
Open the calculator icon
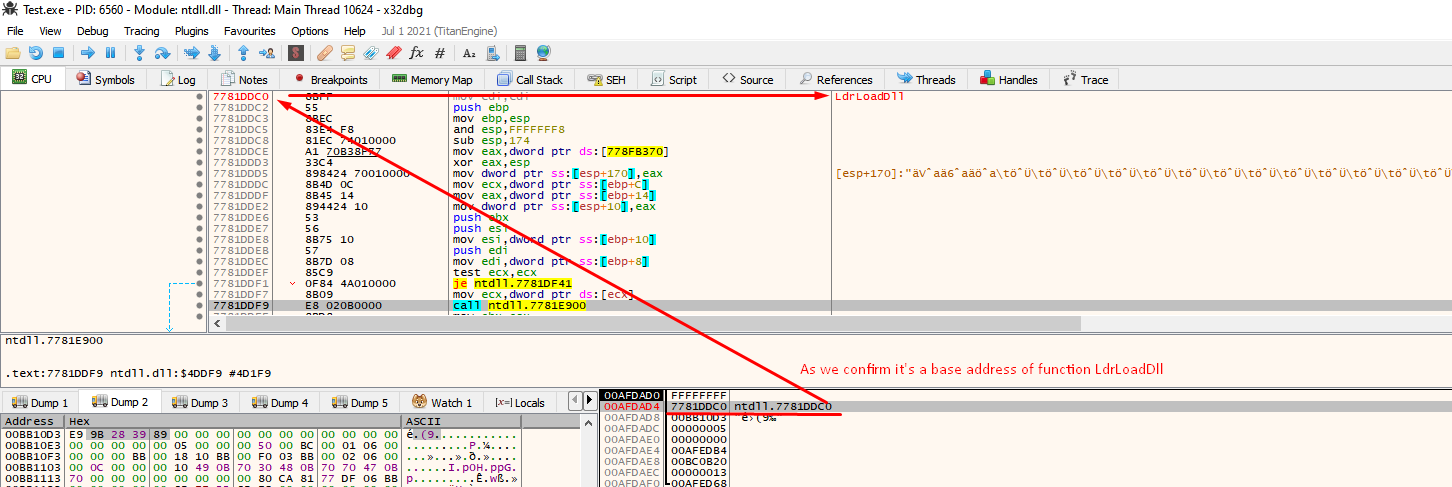point(520,52)
